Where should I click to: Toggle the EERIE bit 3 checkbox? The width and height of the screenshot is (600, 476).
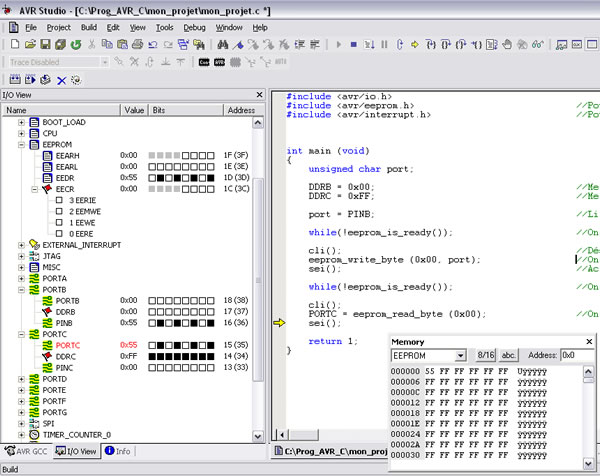60,200
